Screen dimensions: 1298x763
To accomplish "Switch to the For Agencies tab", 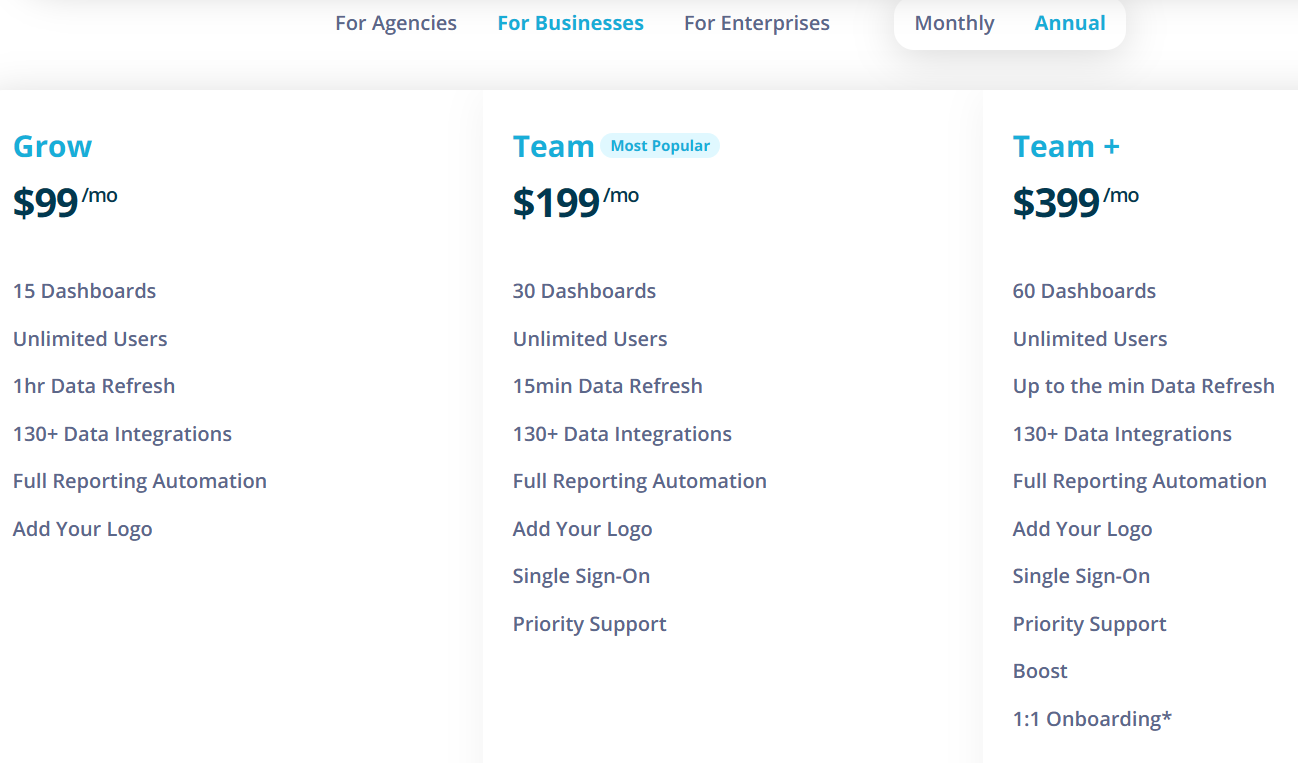I will [396, 22].
